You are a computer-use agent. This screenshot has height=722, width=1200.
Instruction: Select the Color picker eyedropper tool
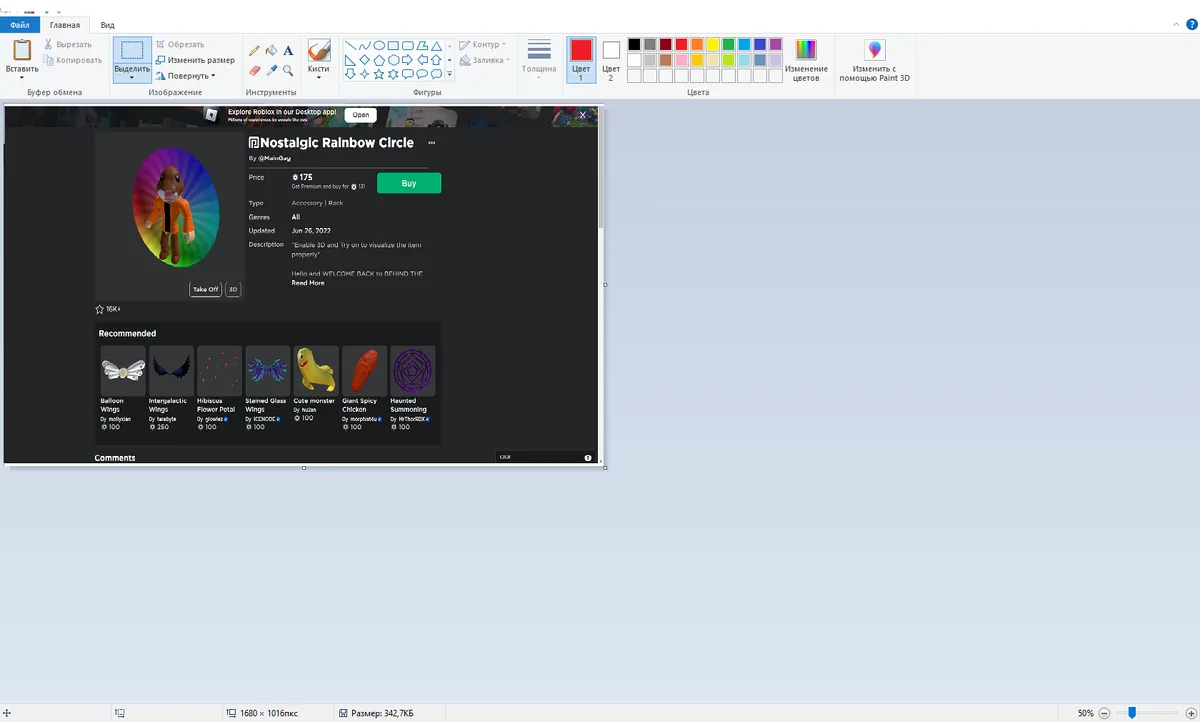271,71
